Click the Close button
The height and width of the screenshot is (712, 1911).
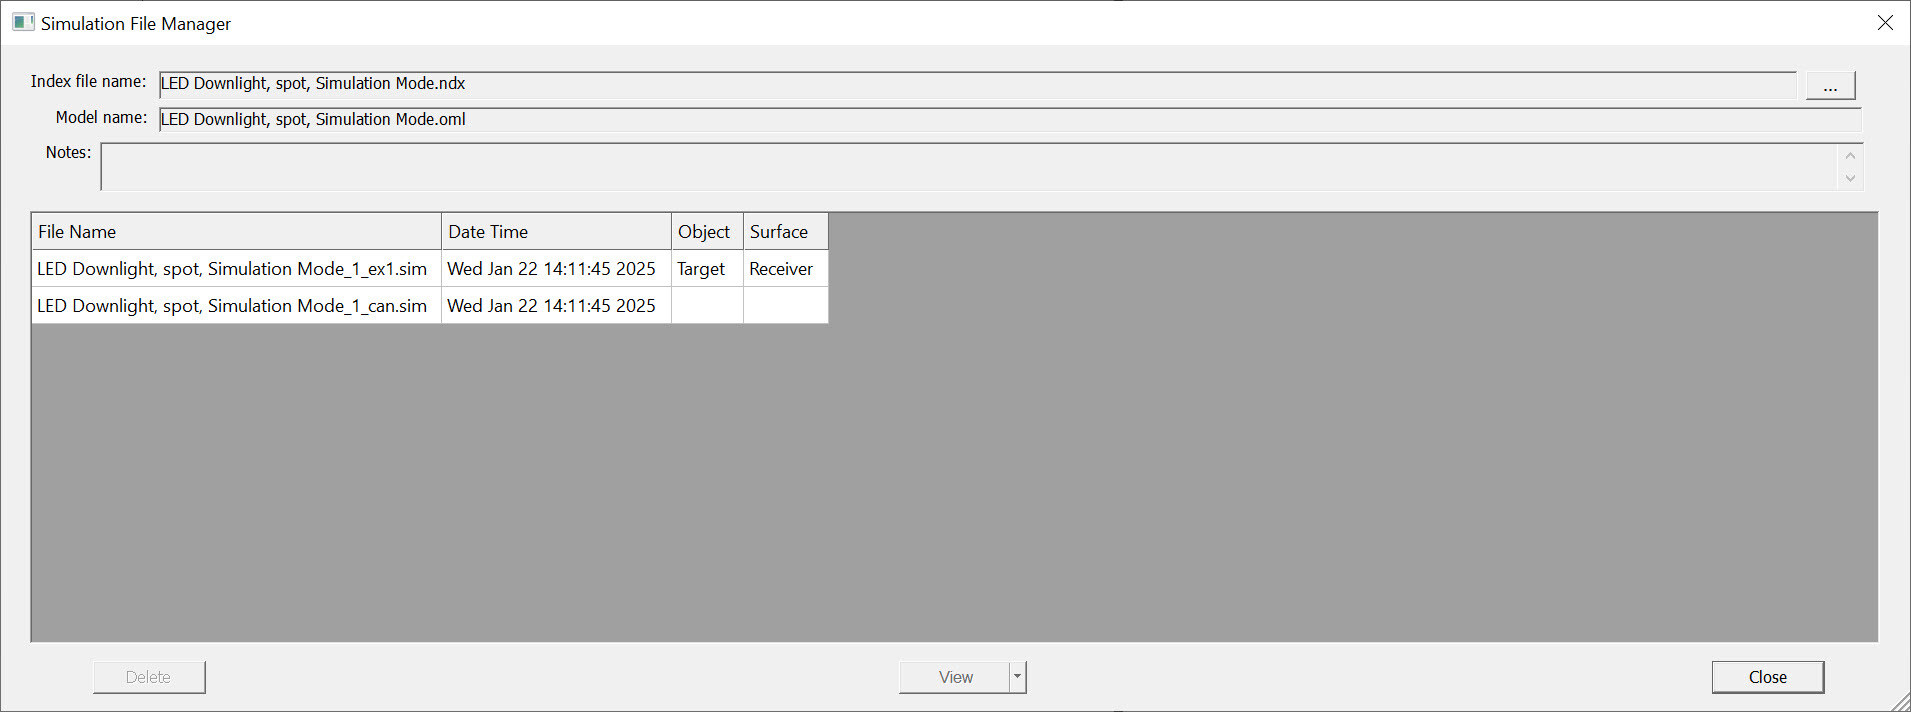pyautogui.click(x=1768, y=677)
